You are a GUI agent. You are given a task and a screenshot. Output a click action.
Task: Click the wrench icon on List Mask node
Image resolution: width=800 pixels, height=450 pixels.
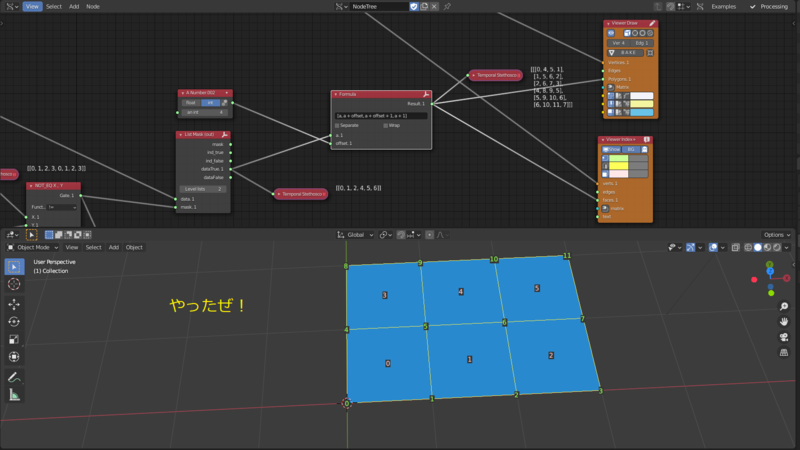coord(224,135)
